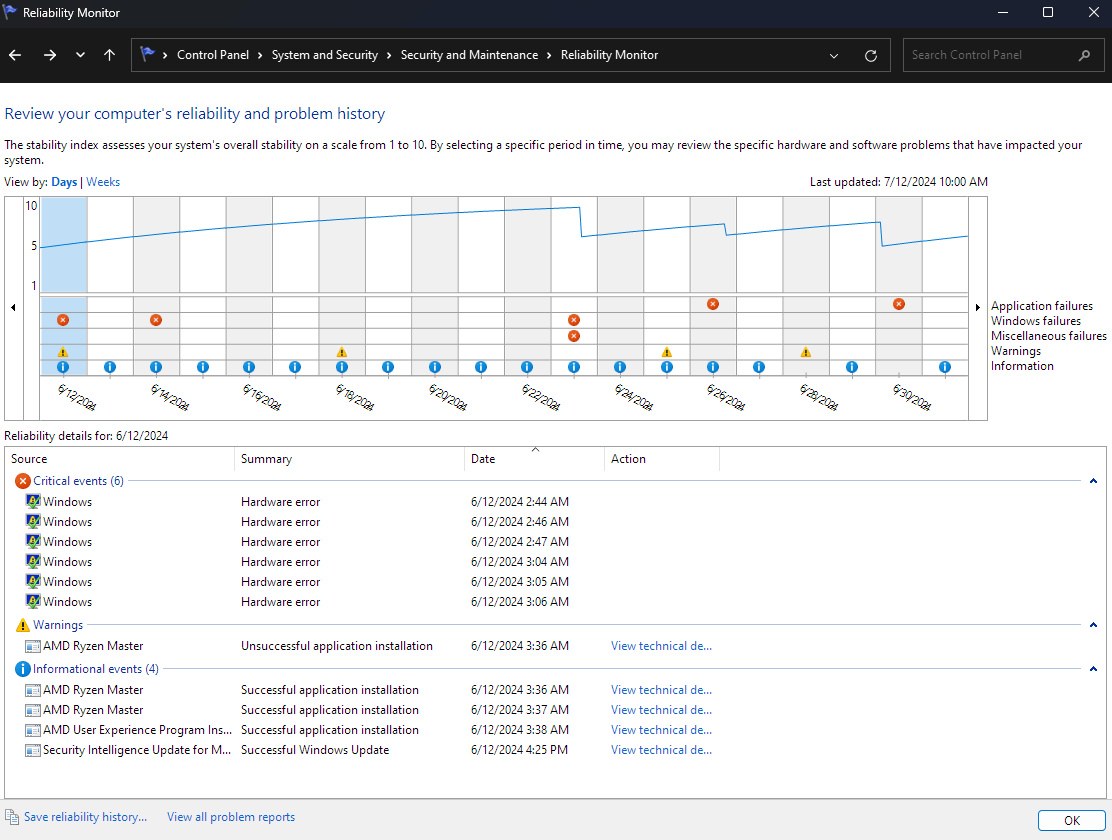Screen dimensions: 1112x840
Task: Switch the chart view to Days
Action: pos(64,182)
